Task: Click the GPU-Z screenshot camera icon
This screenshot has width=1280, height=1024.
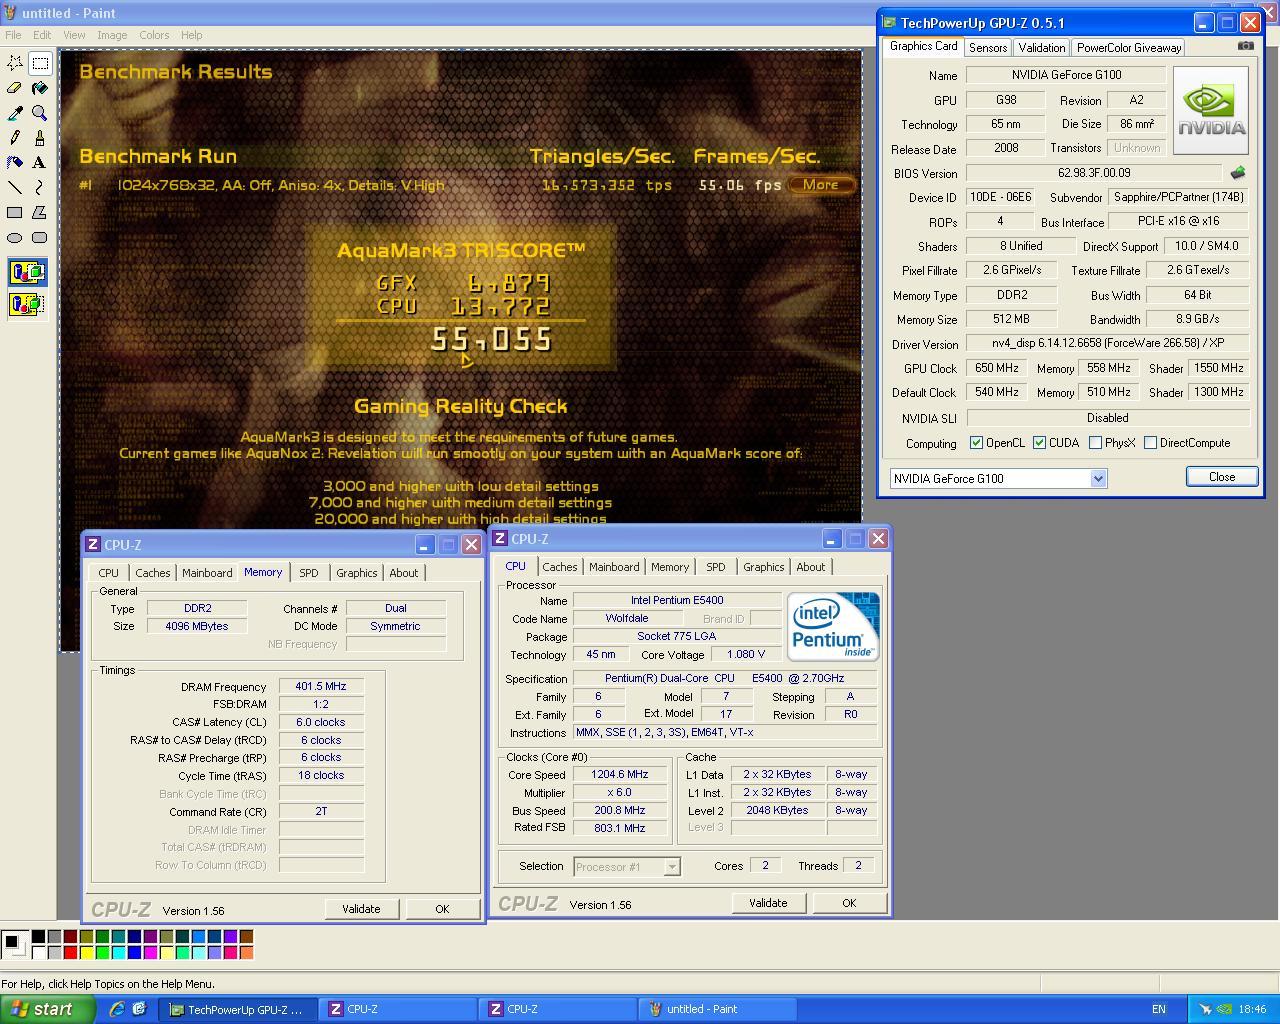Action: pyautogui.click(x=1245, y=45)
